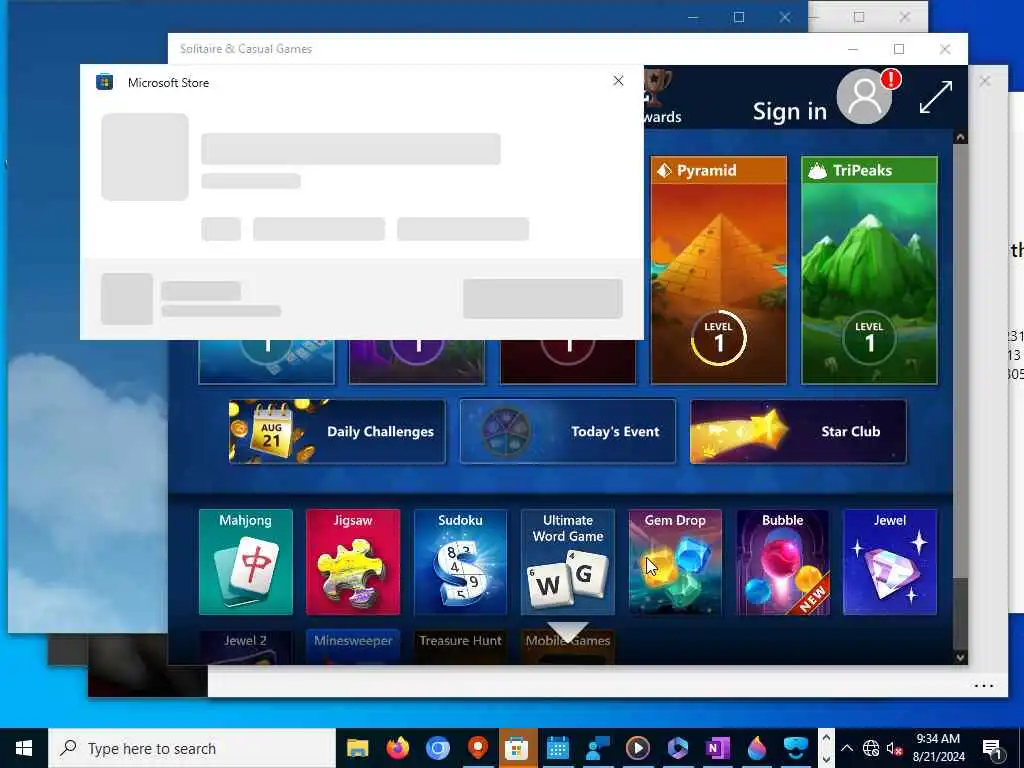This screenshot has height=768, width=1024.
Task: Click the taskbar icons scroll-down arrow
Action: pyautogui.click(x=825, y=759)
